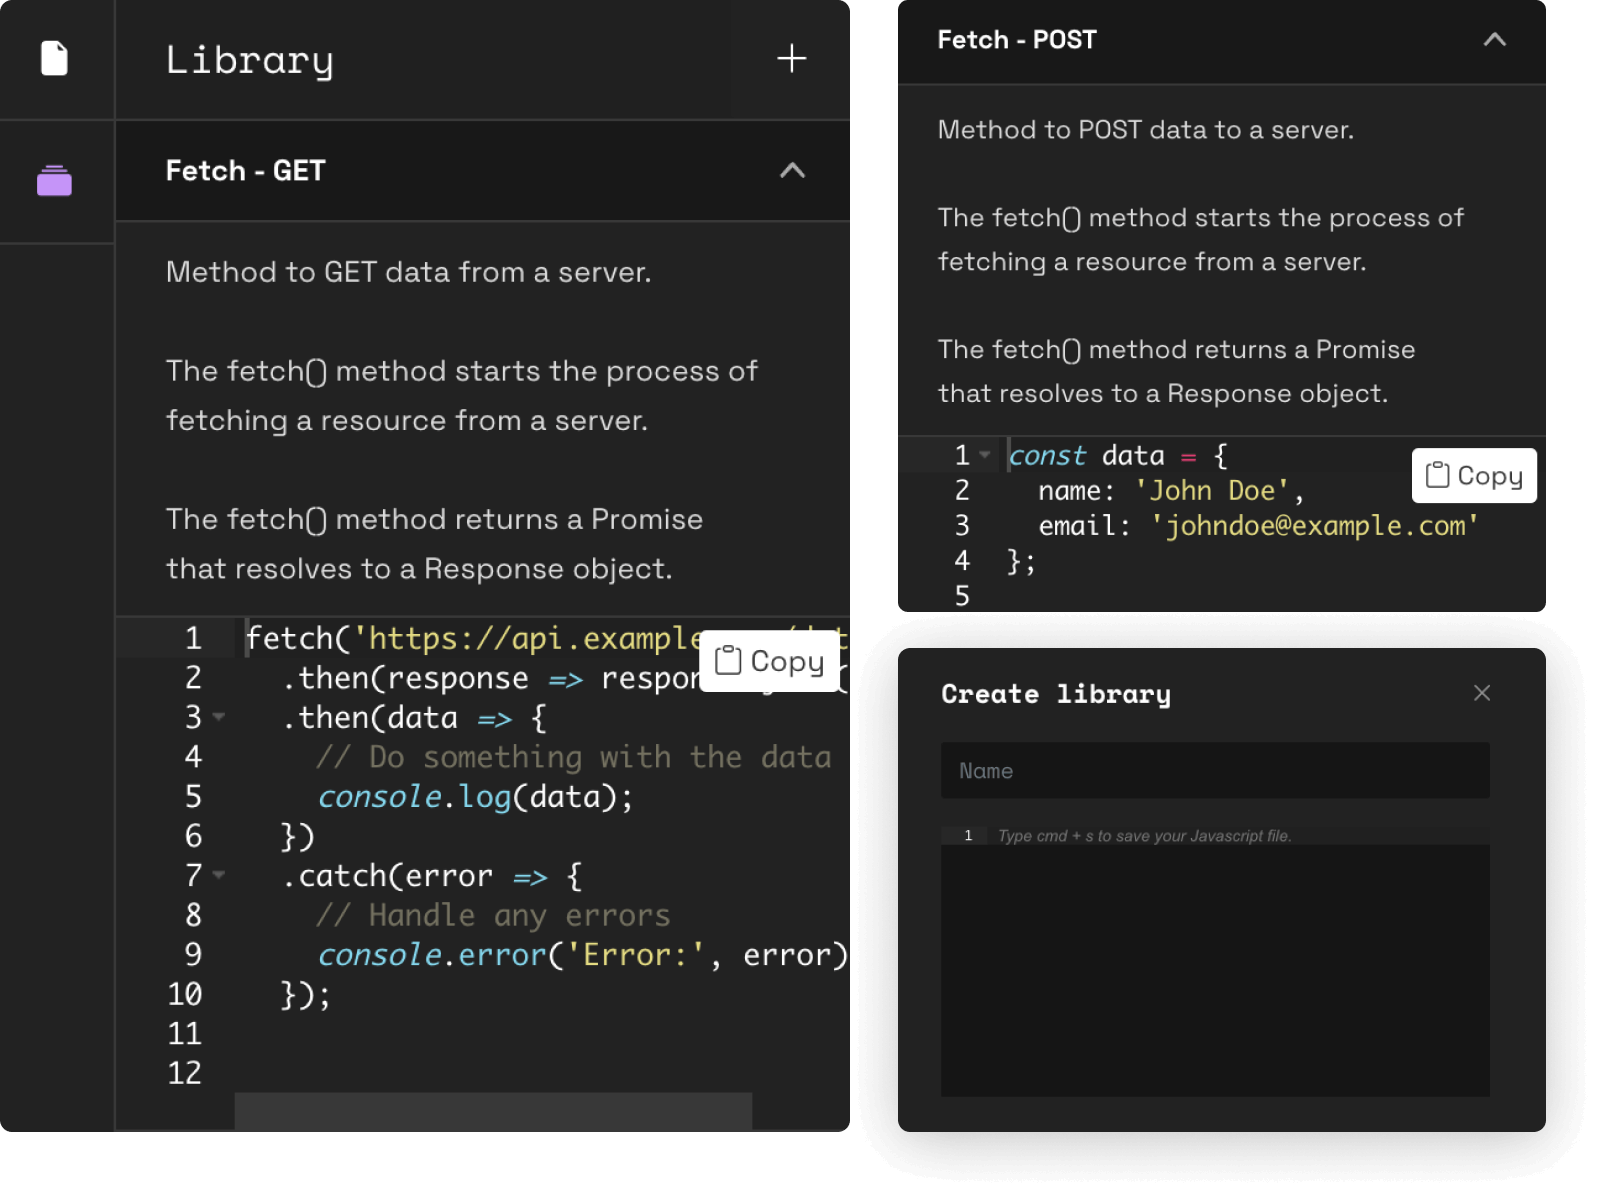Click the .catch(error => { code line
This screenshot has width=1610, height=1204.
pyautogui.click(x=432, y=876)
